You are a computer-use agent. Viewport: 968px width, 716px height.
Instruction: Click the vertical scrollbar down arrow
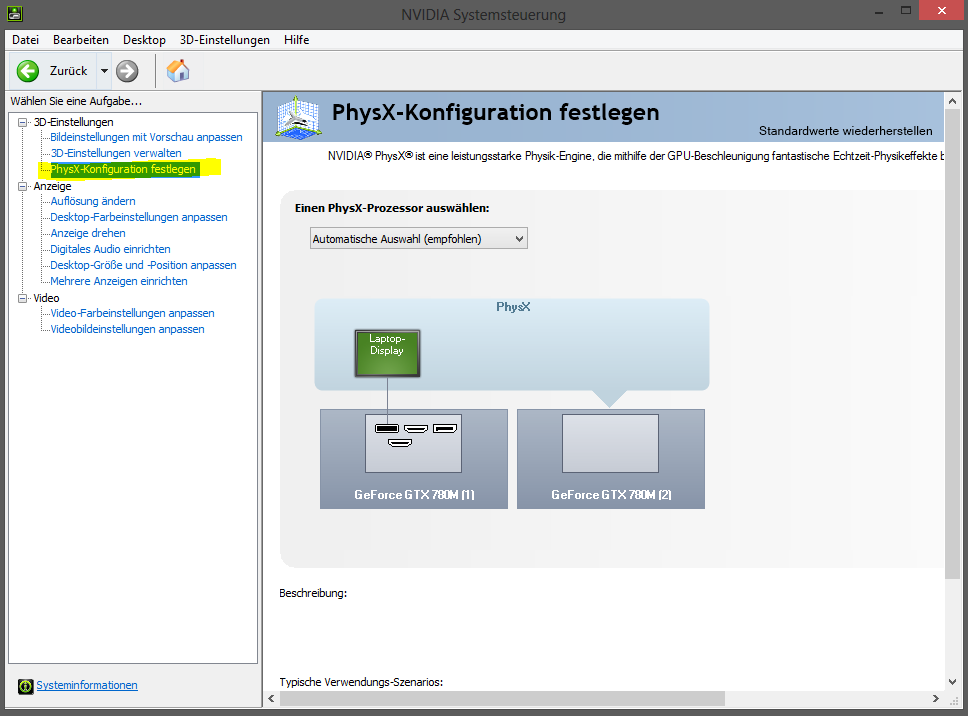(953, 682)
